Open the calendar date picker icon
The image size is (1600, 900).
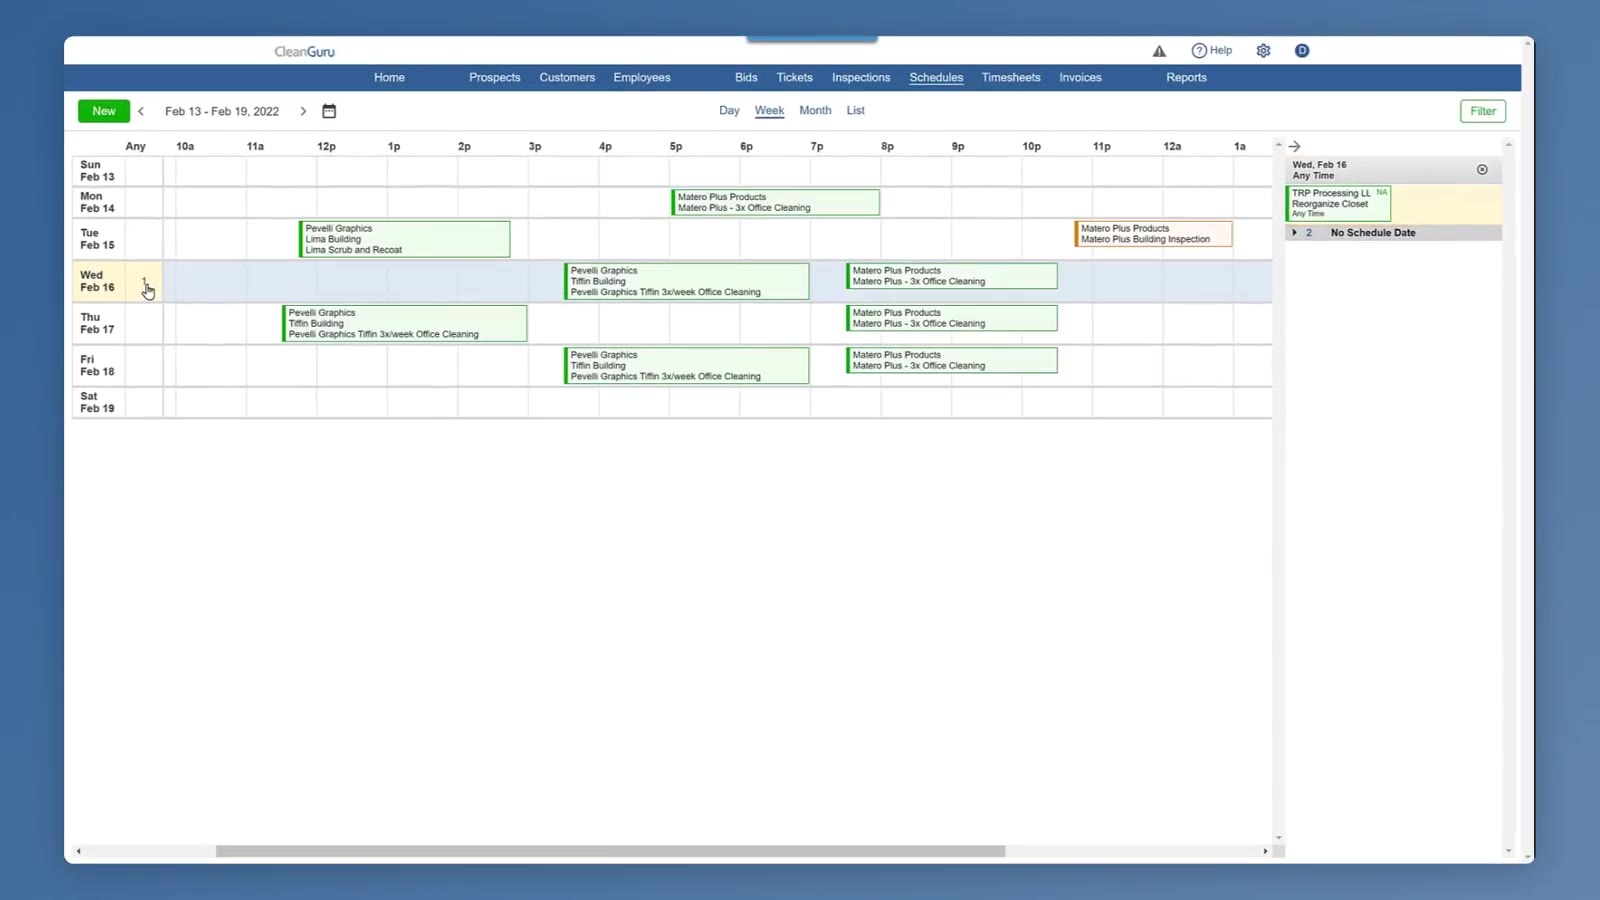tap(329, 111)
